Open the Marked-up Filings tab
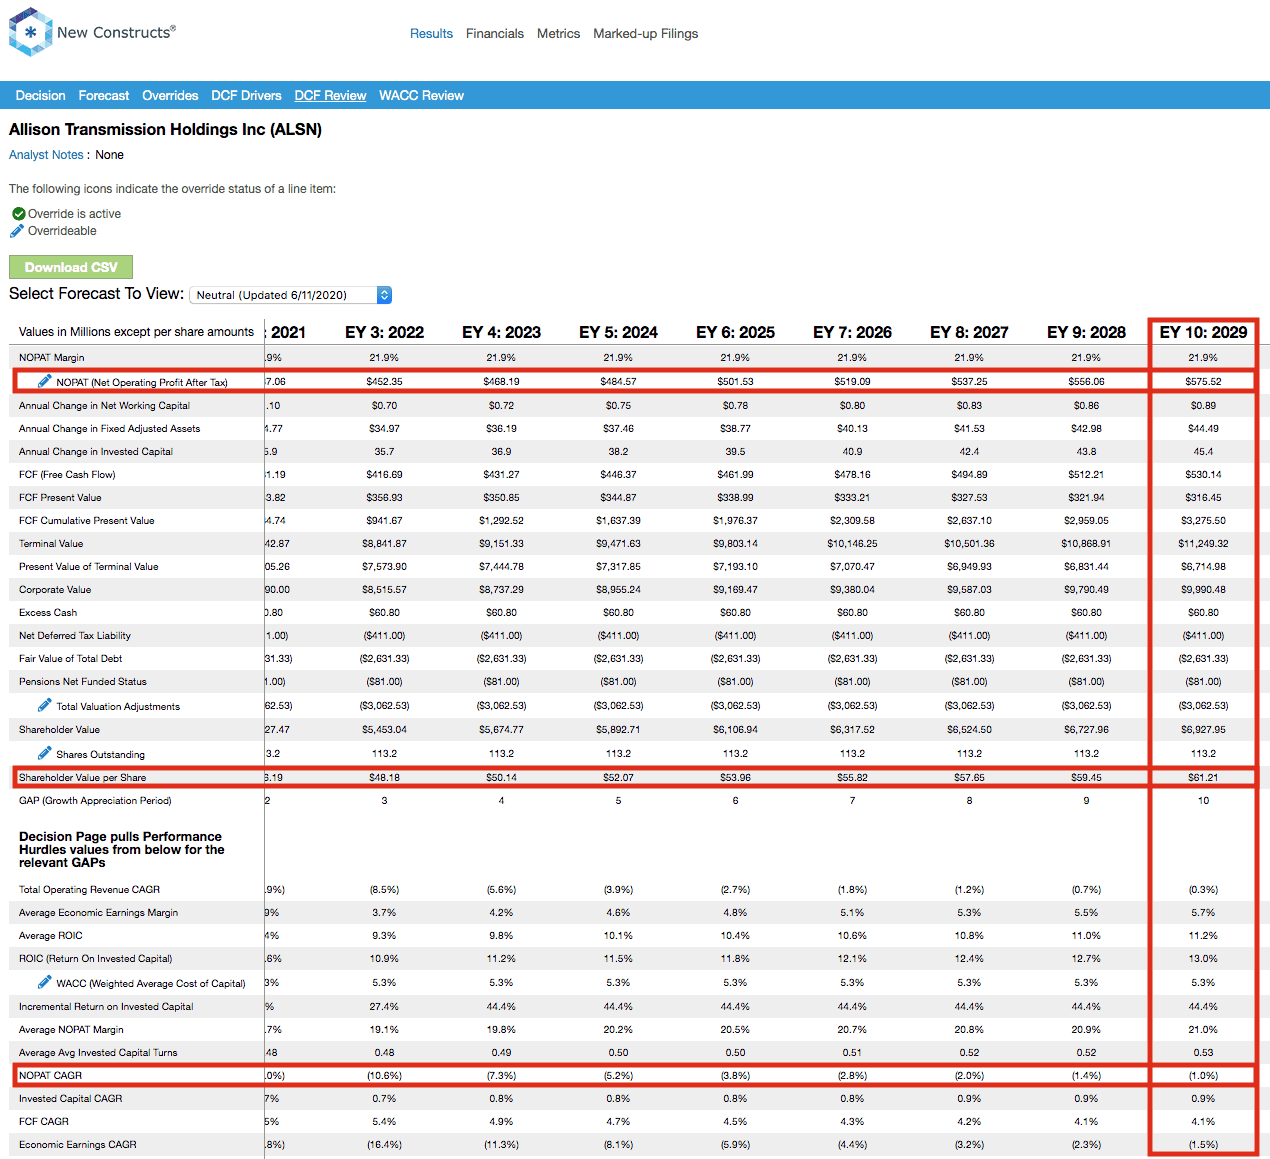This screenshot has height=1159, width=1270. 646,34
